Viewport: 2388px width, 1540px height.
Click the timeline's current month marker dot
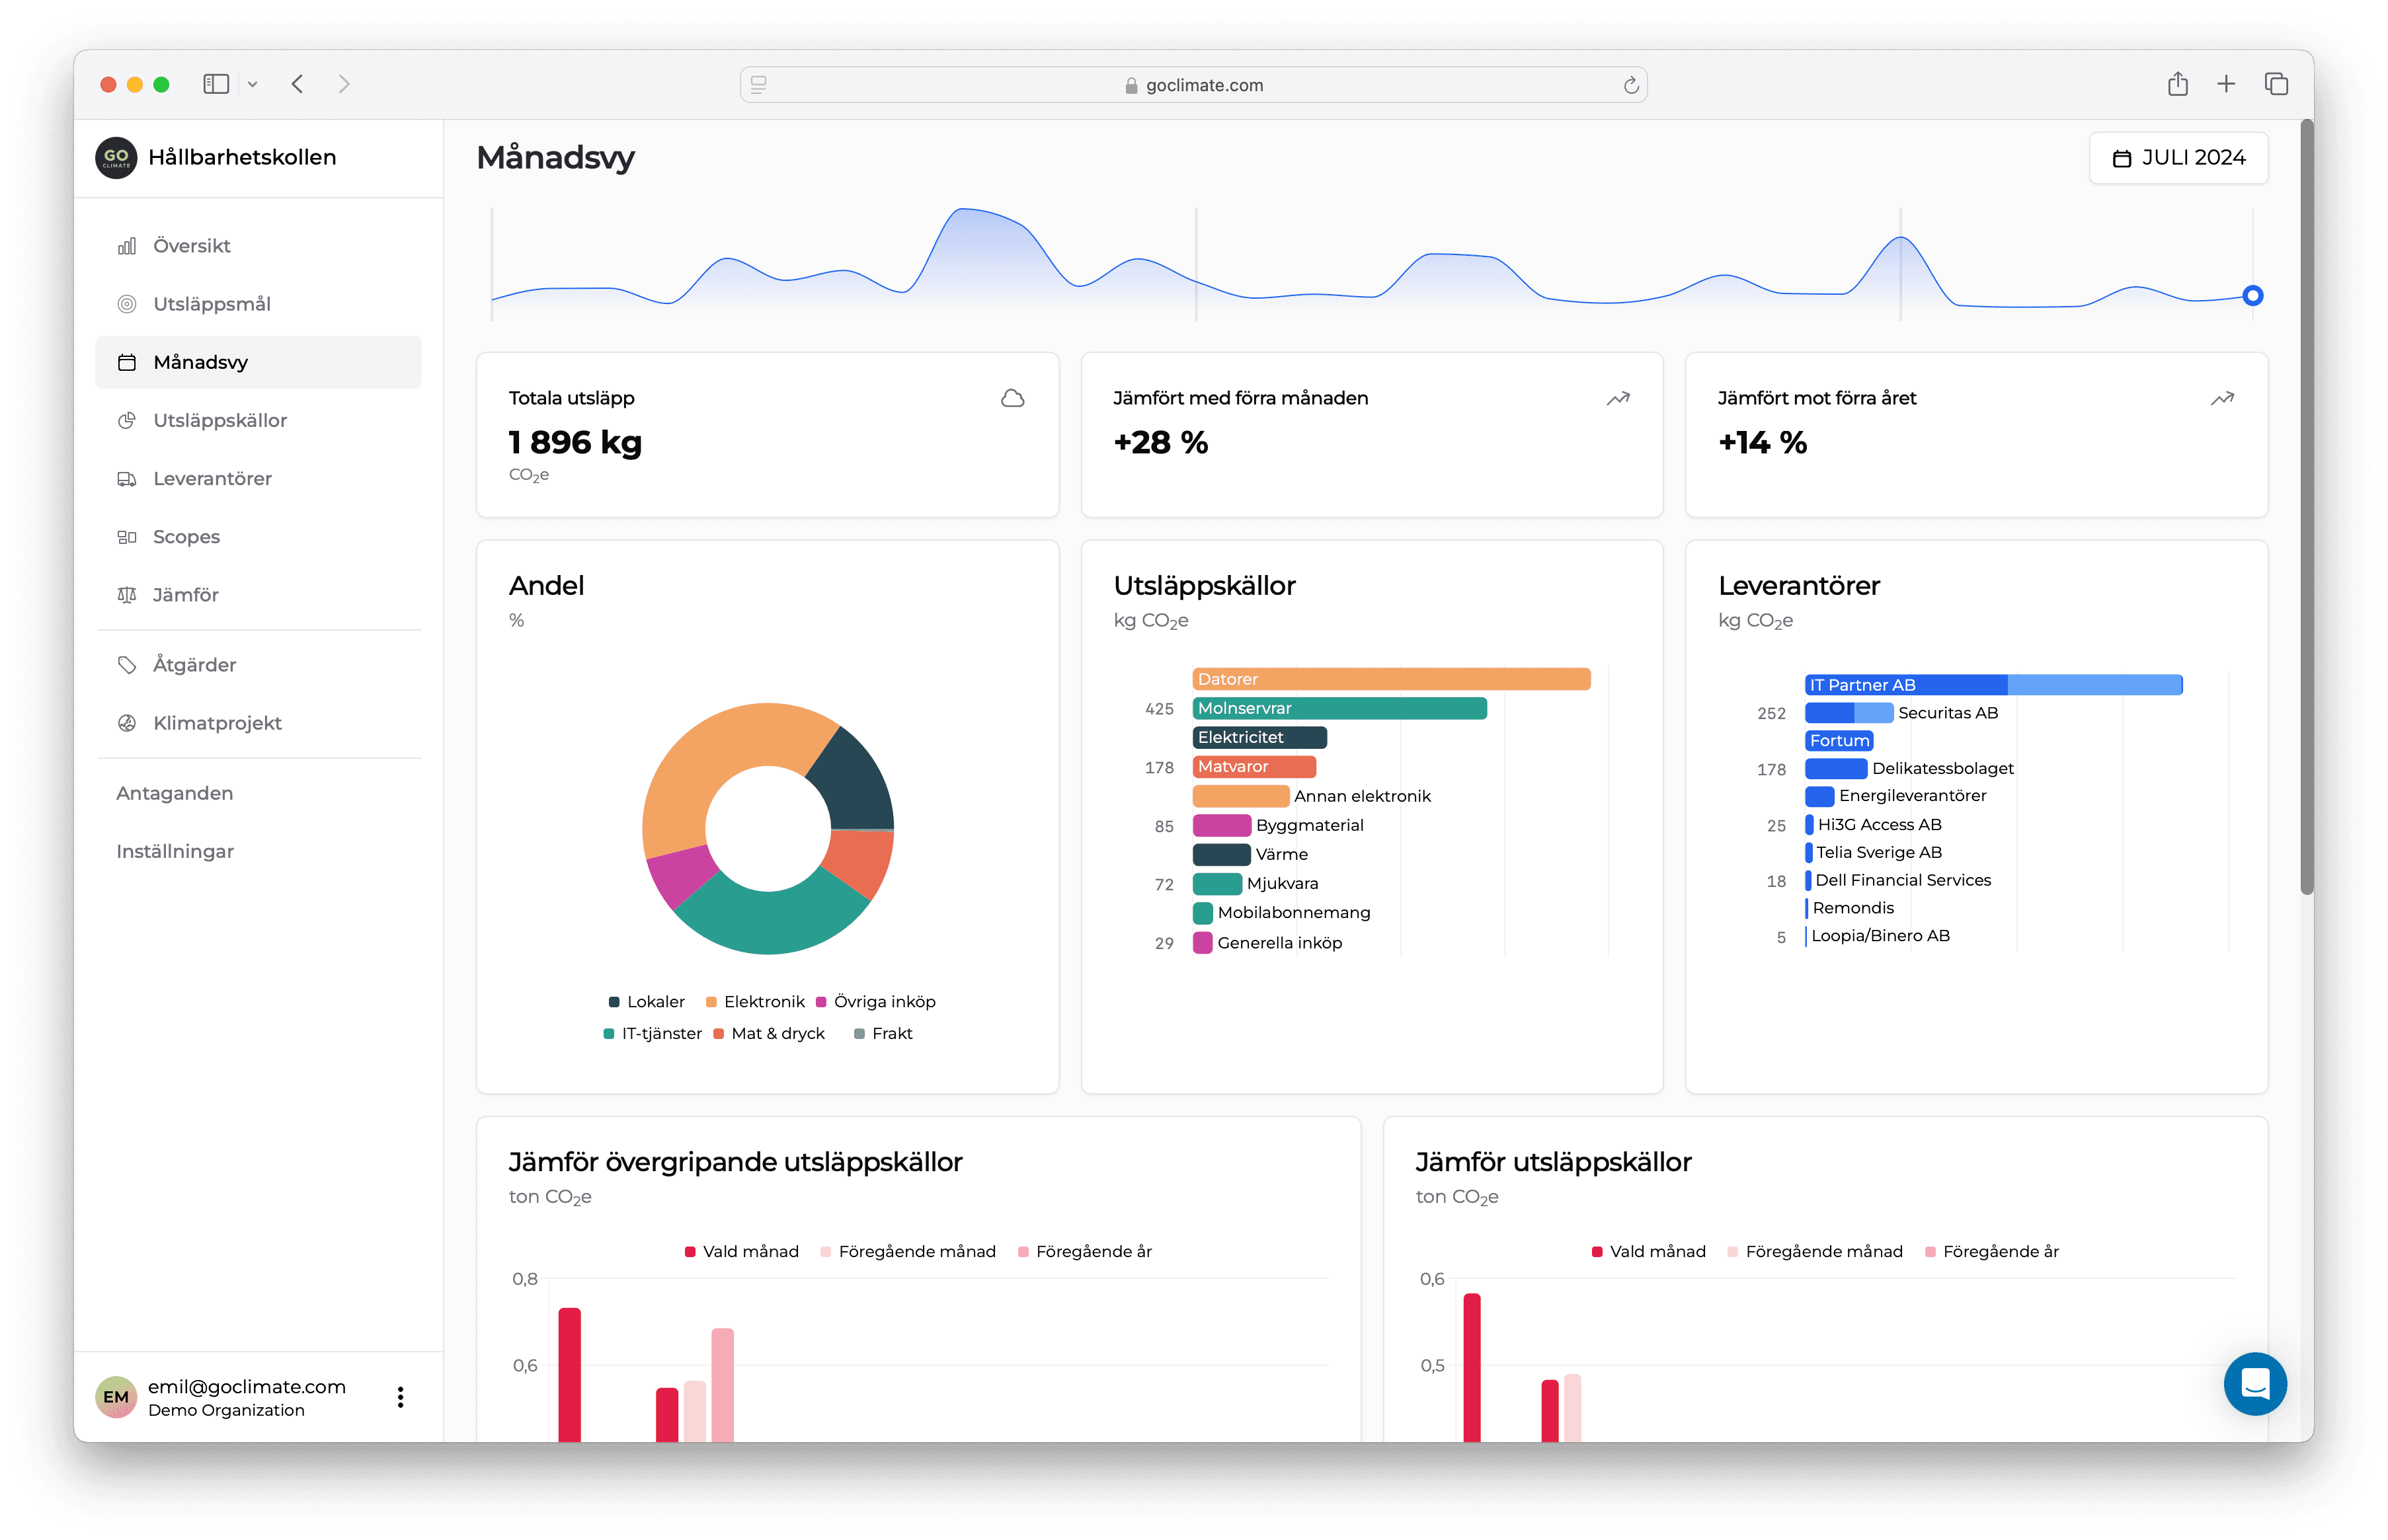(x=2252, y=296)
